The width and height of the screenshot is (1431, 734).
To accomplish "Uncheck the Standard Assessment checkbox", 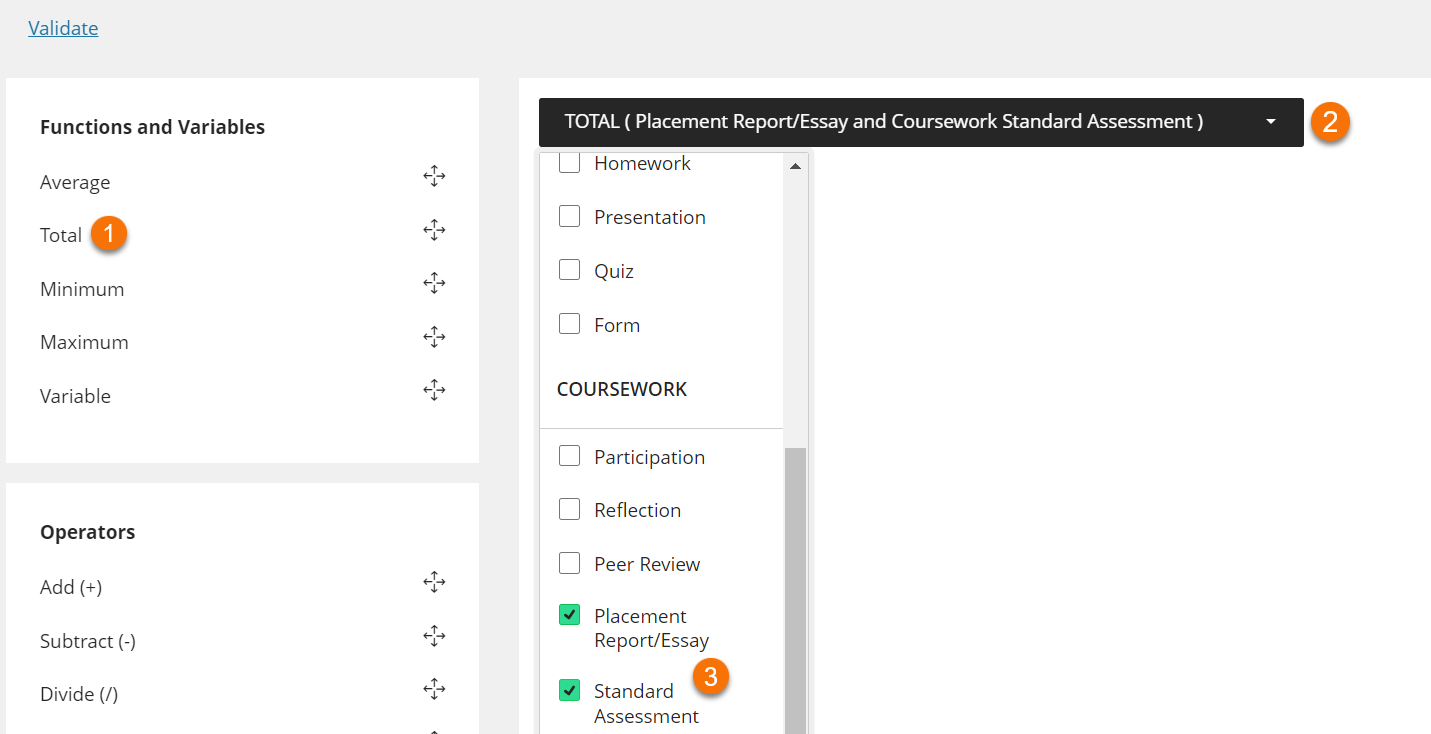I will coord(569,689).
